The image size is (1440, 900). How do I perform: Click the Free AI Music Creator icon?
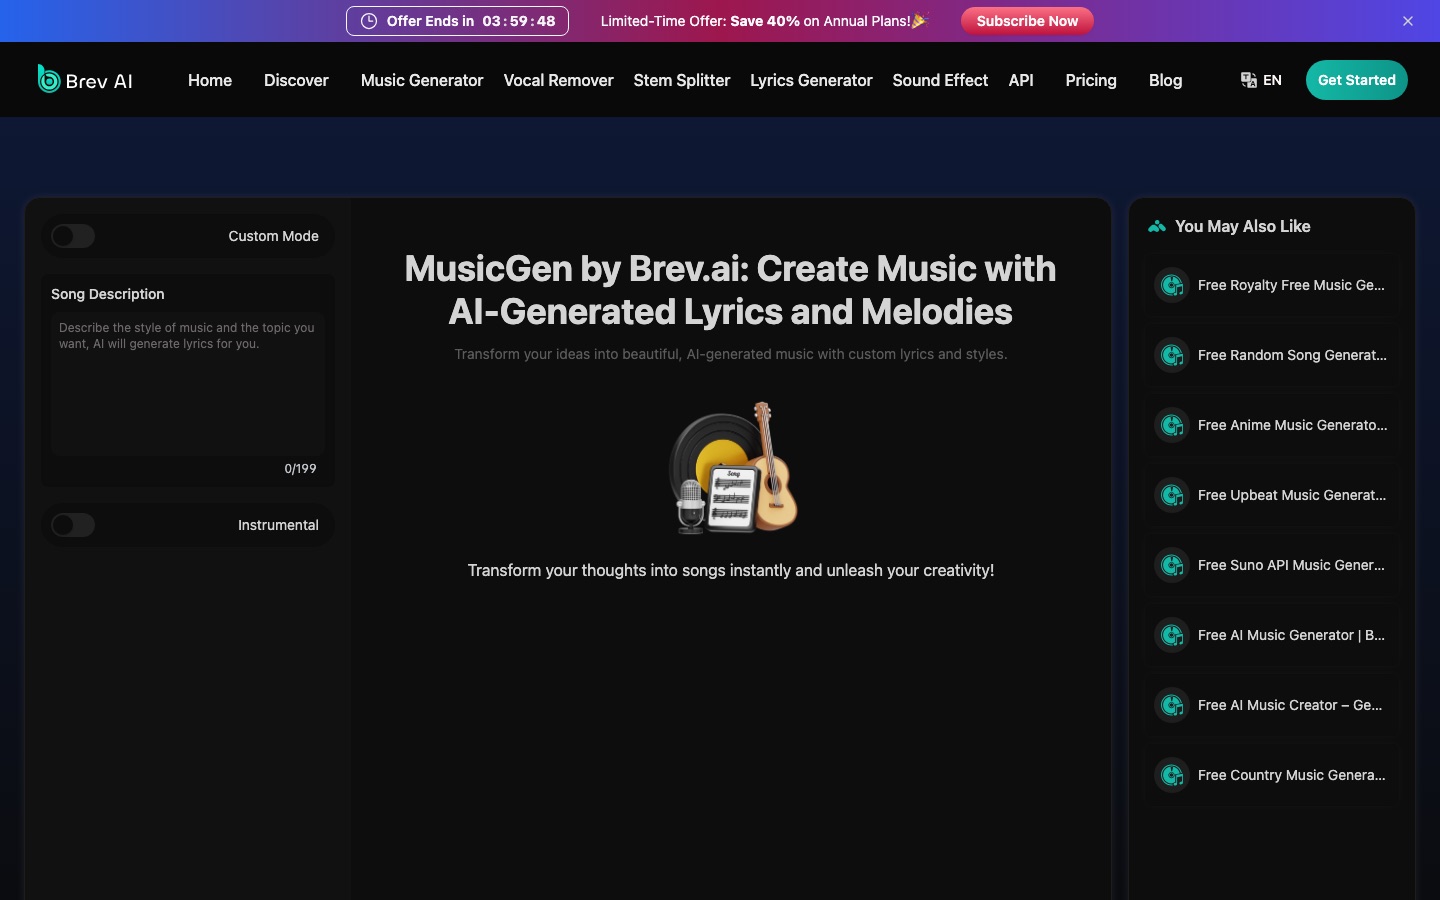pos(1172,705)
